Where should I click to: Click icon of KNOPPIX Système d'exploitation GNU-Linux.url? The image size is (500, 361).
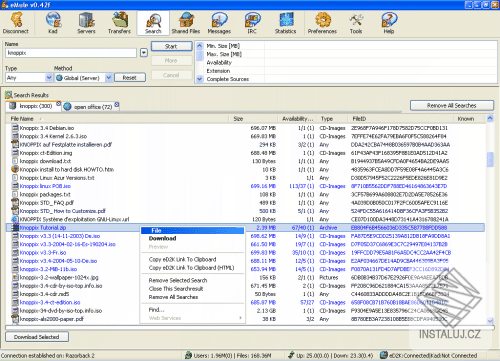tap(15, 219)
